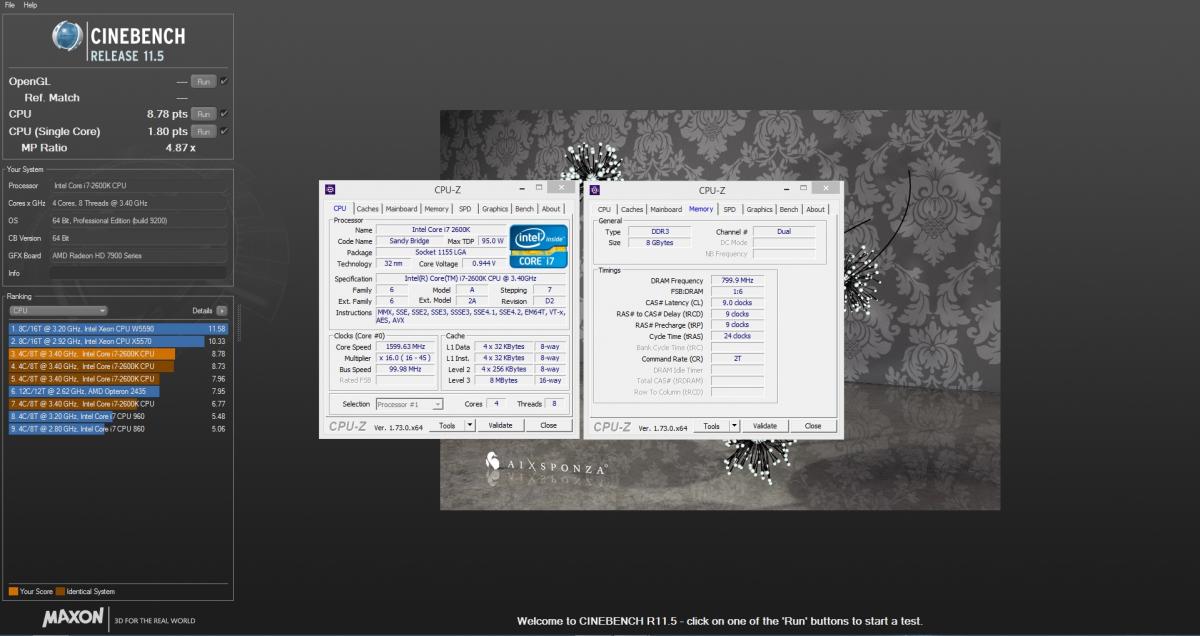
Task: Open Bench tab in right CPU-Z window
Action: 789,209
